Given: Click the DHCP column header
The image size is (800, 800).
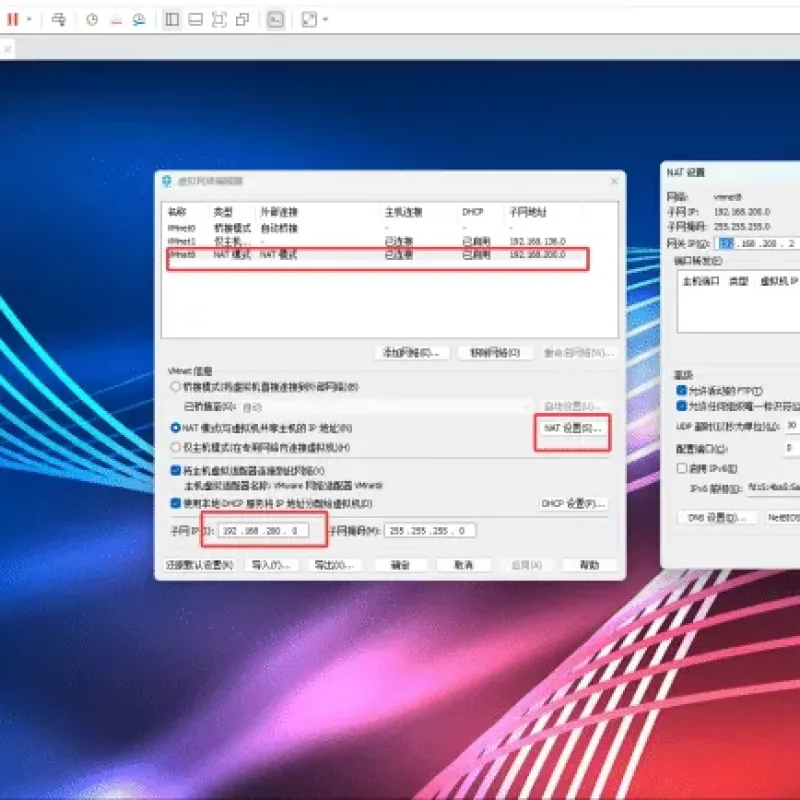Looking at the screenshot, I should (x=472, y=212).
